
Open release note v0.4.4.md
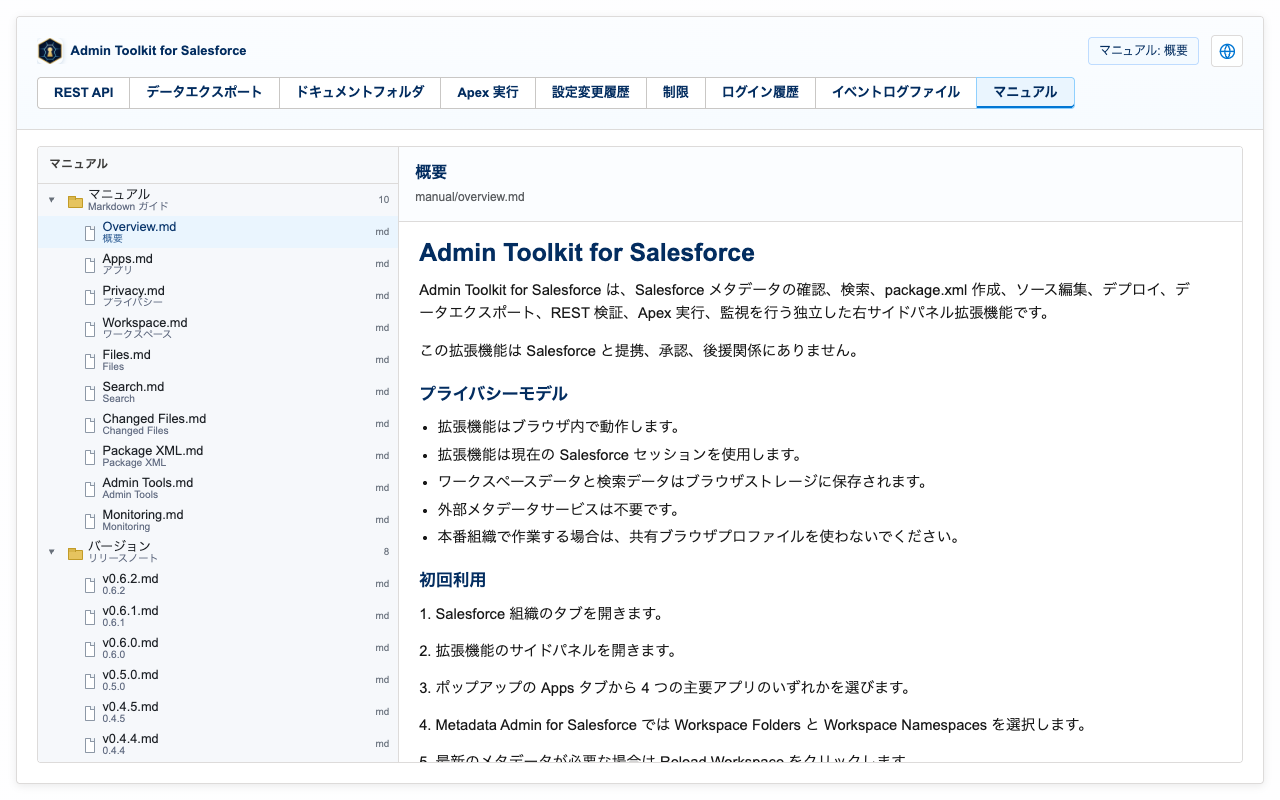click(x=218, y=744)
